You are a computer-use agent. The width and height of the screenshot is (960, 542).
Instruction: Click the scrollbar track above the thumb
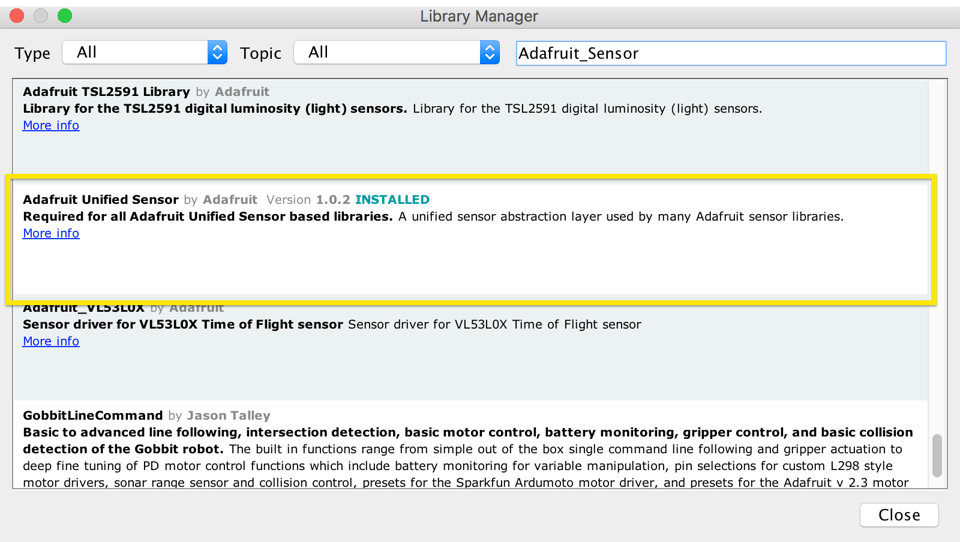click(937, 250)
